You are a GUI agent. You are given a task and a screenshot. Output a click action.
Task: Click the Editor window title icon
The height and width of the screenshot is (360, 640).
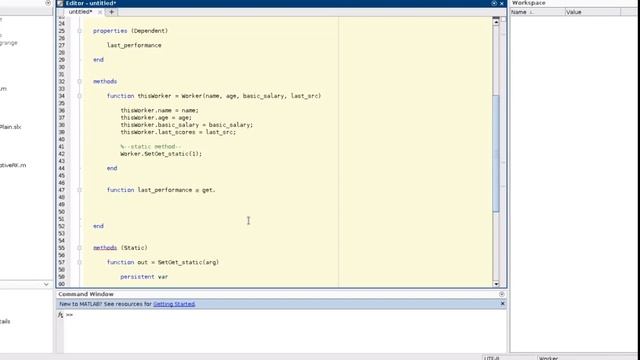point(60,3)
